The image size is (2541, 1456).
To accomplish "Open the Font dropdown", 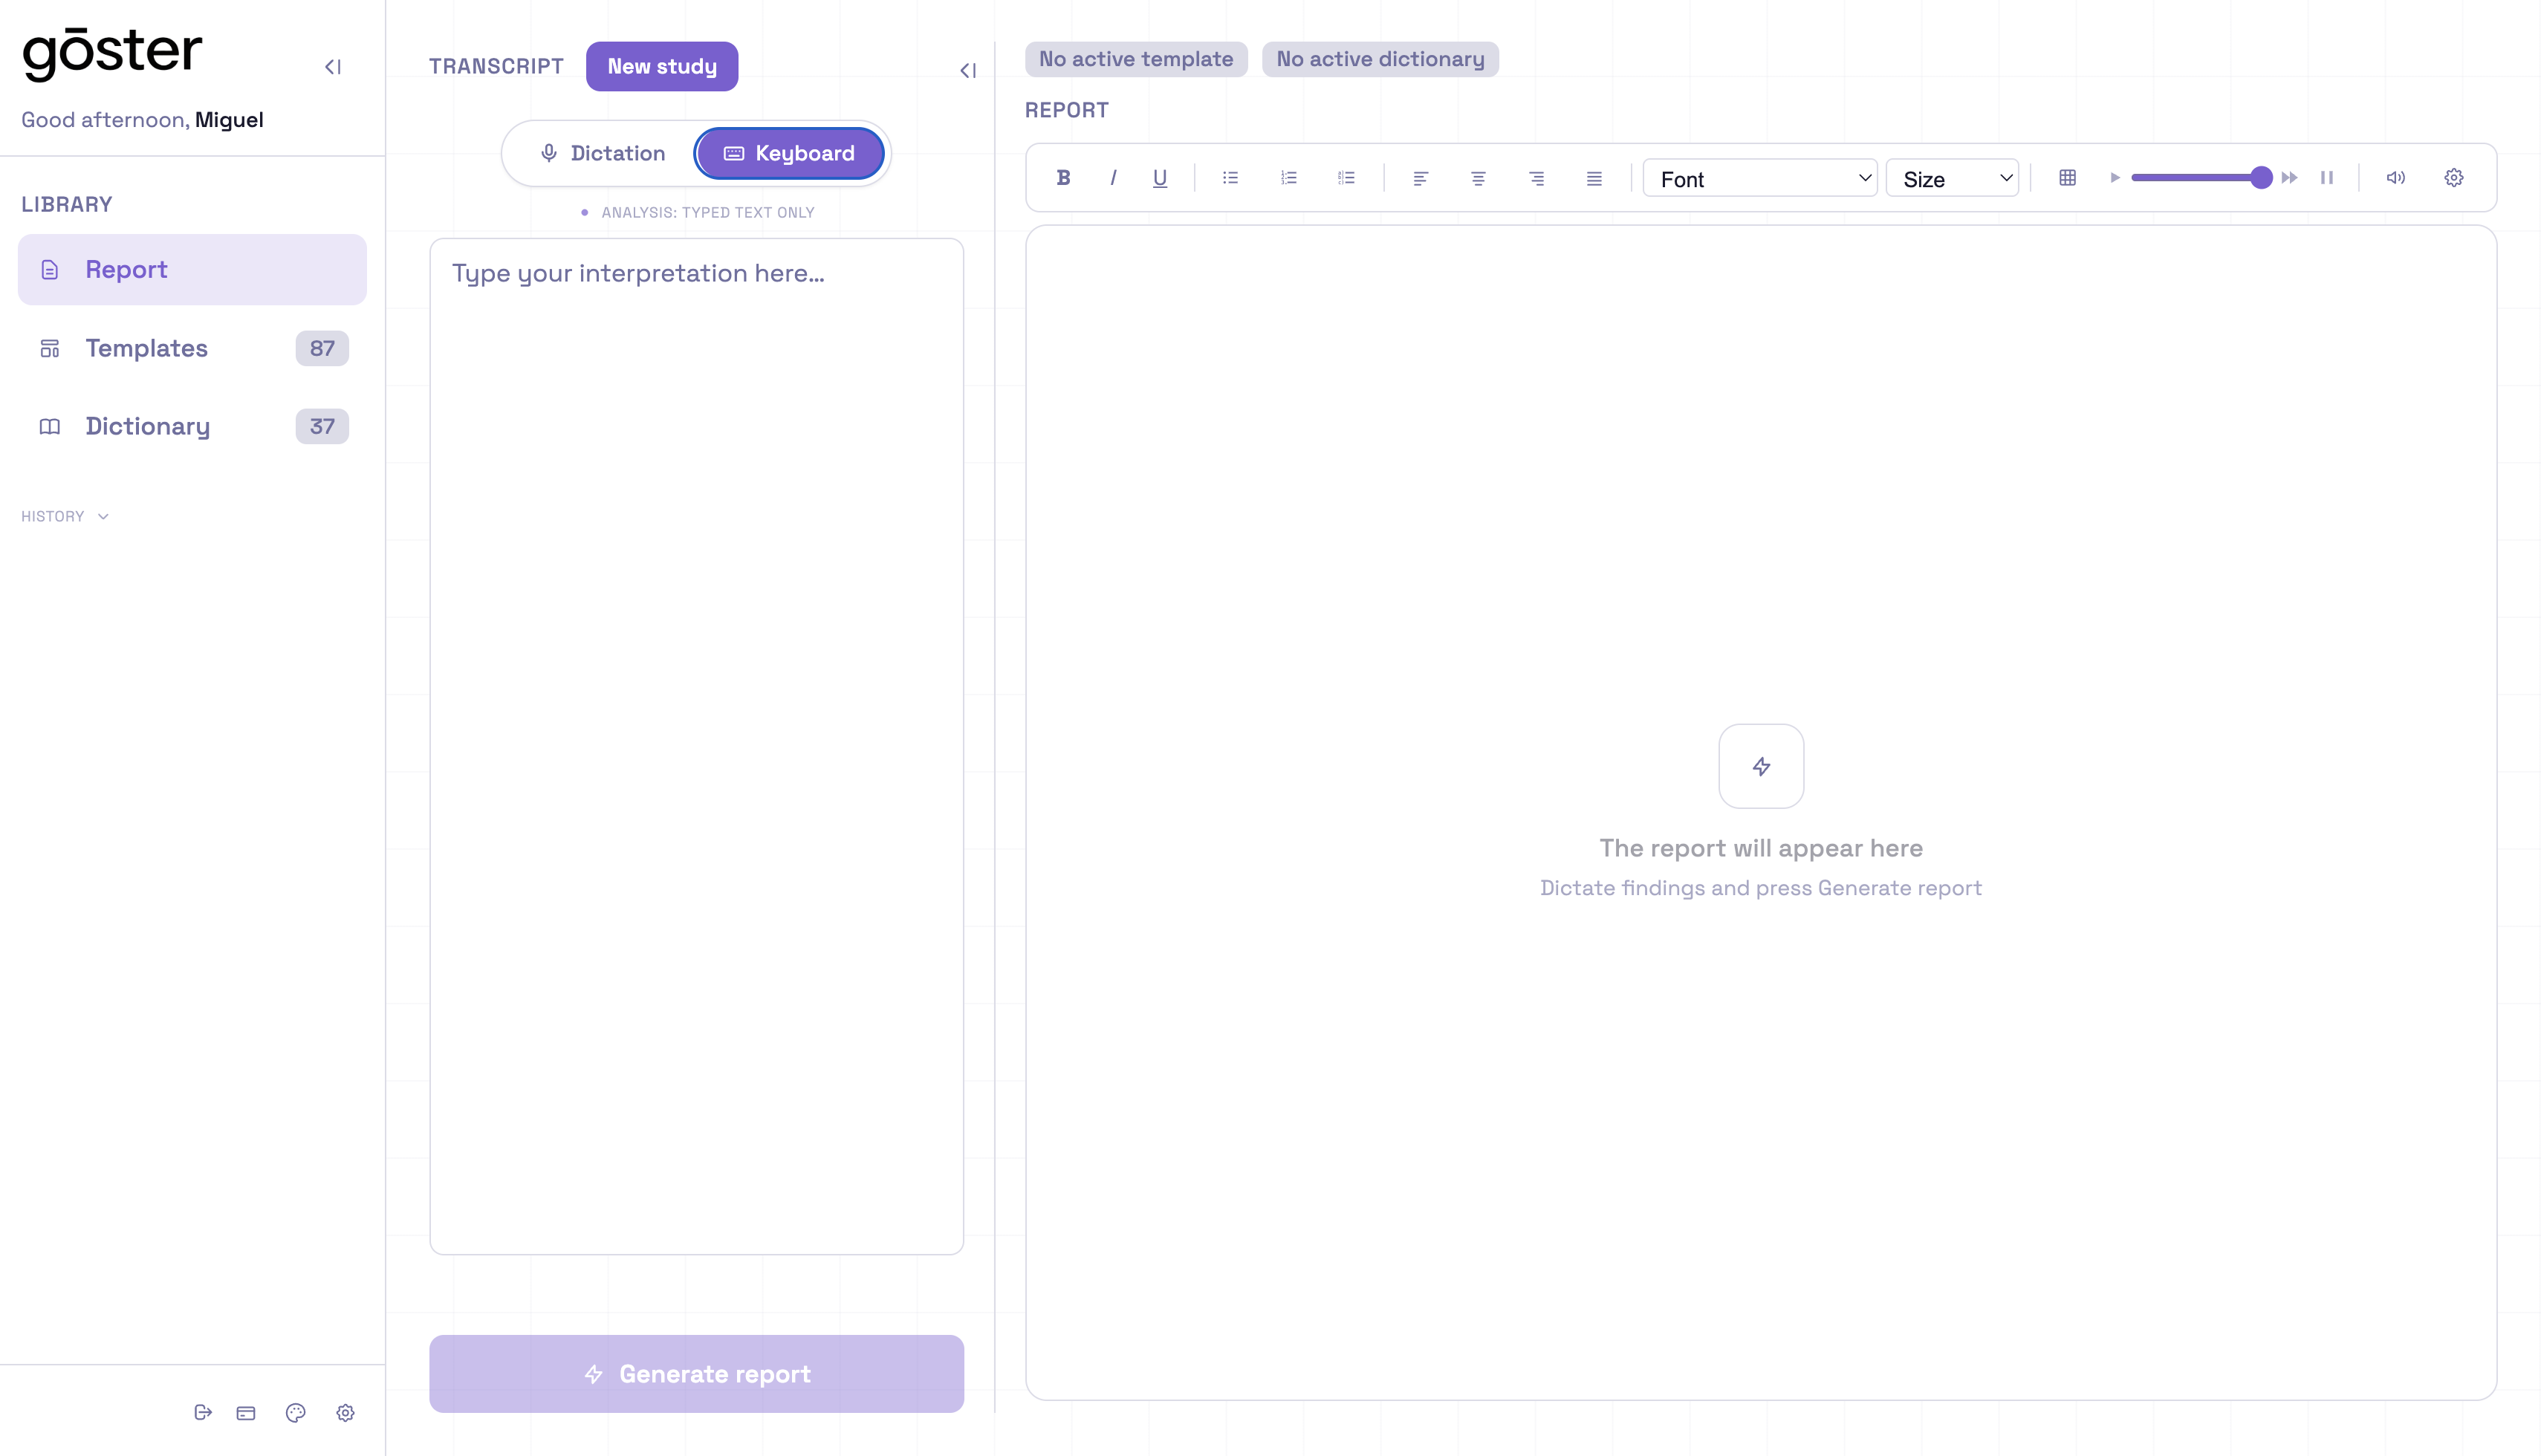I will pos(1759,178).
